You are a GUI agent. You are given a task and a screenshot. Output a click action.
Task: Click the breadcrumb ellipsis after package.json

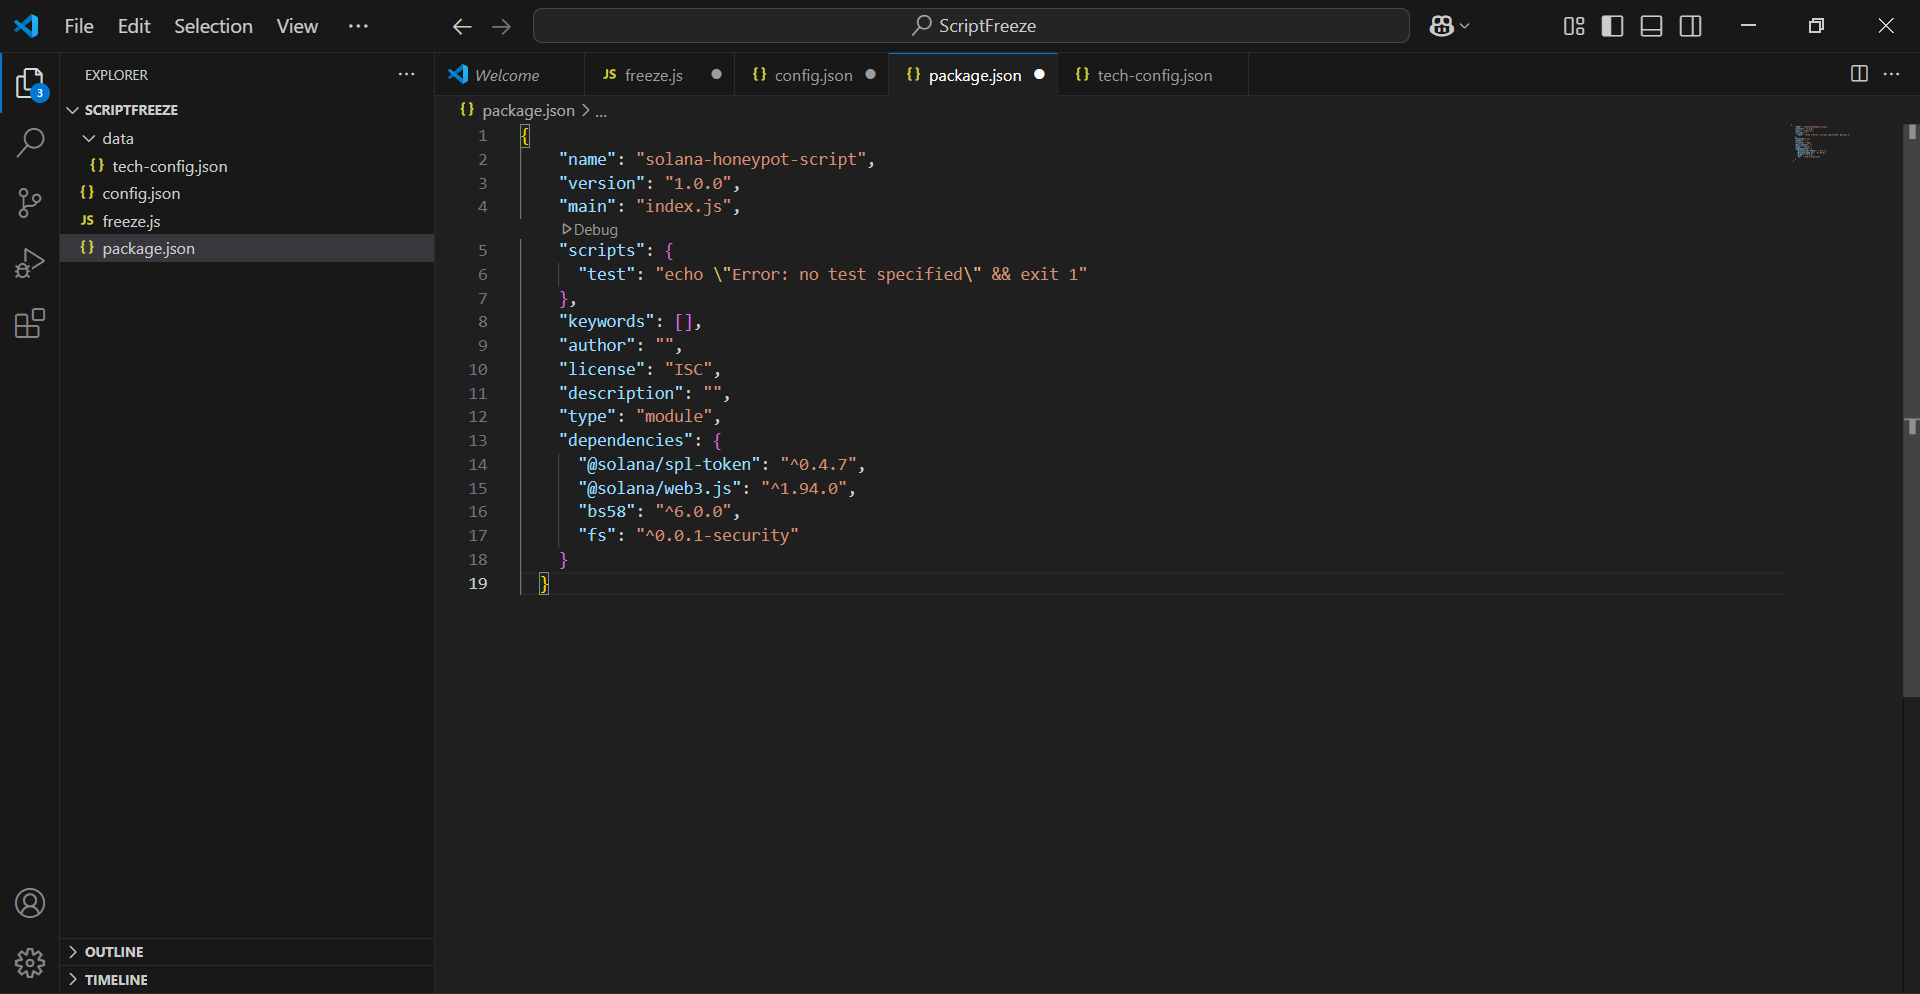coord(601,111)
